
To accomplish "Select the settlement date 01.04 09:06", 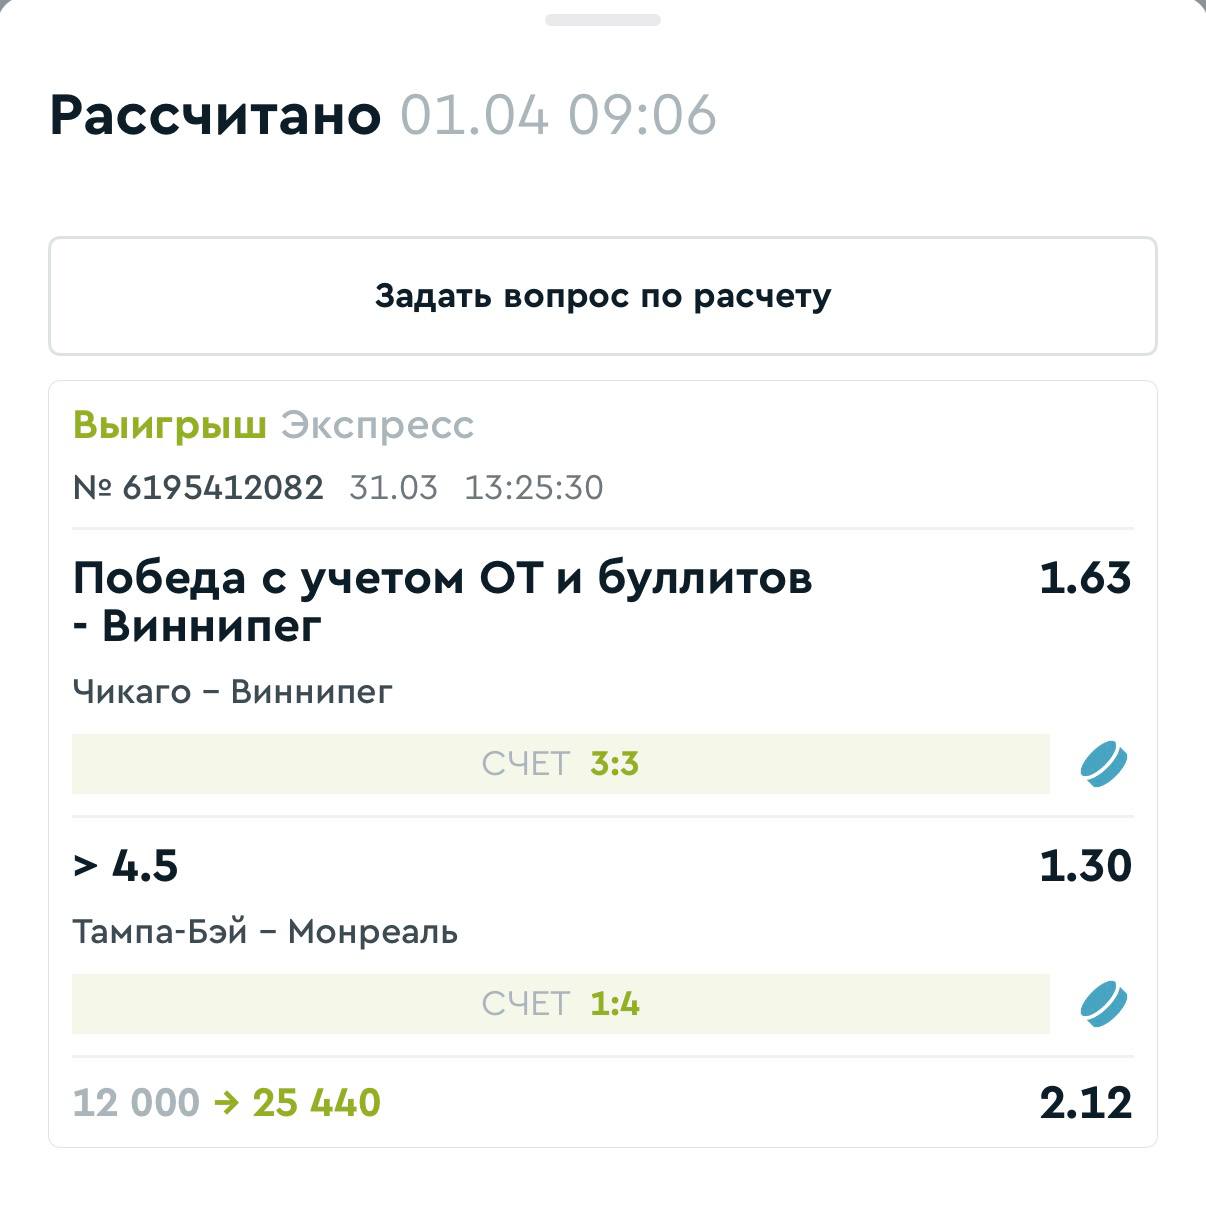I will coord(558,115).
